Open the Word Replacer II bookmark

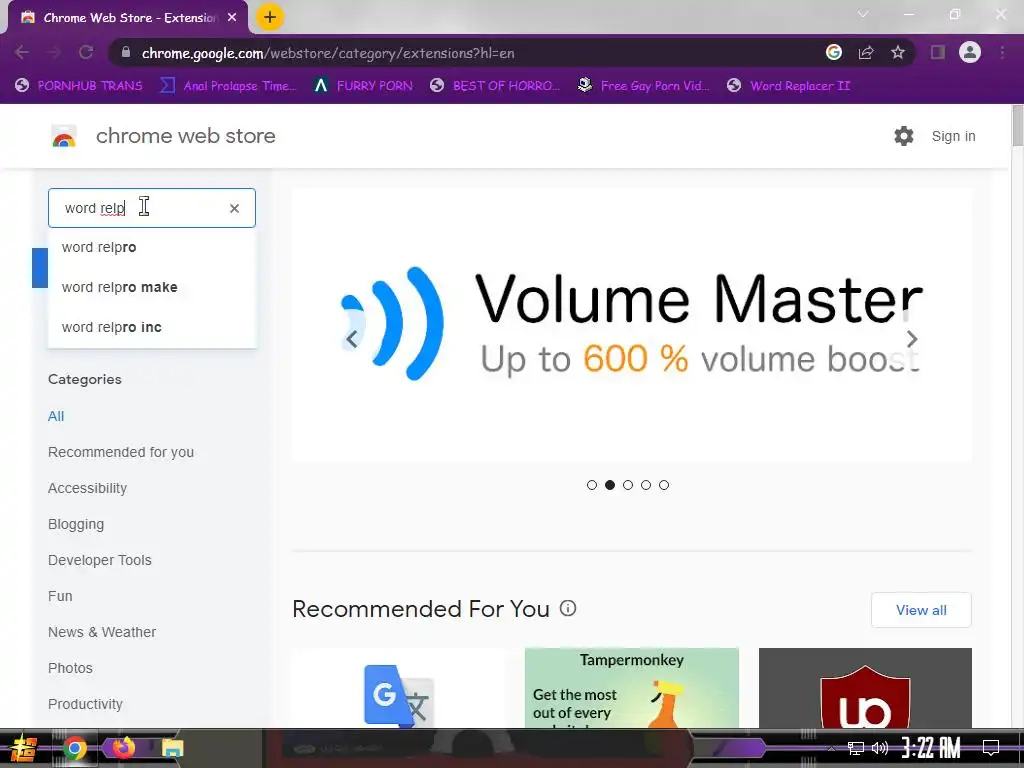[789, 86]
